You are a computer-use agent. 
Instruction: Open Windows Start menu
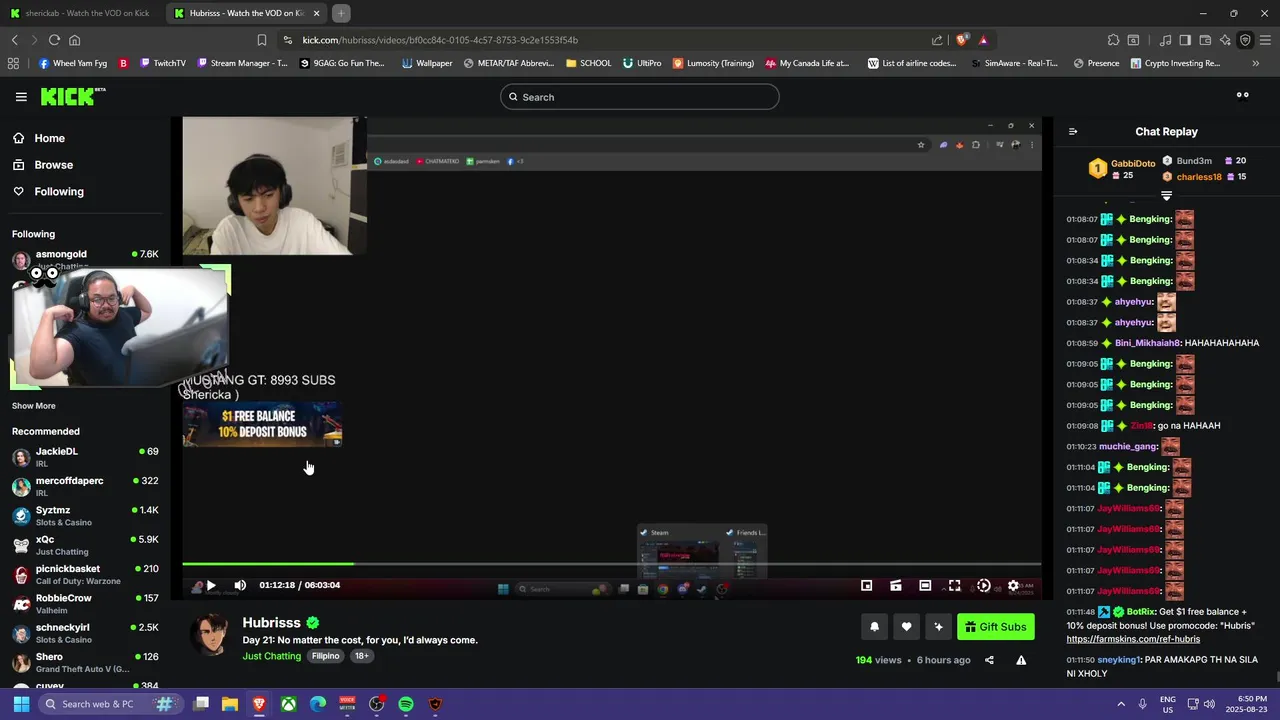(x=21, y=704)
